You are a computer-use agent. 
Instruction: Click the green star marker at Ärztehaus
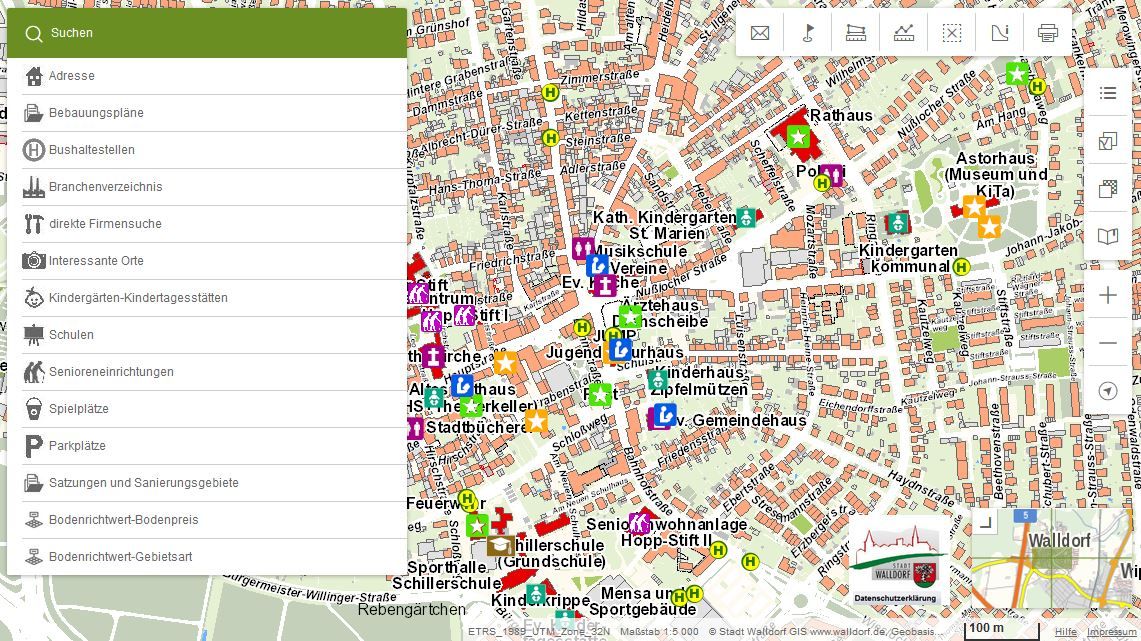[630, 316]
